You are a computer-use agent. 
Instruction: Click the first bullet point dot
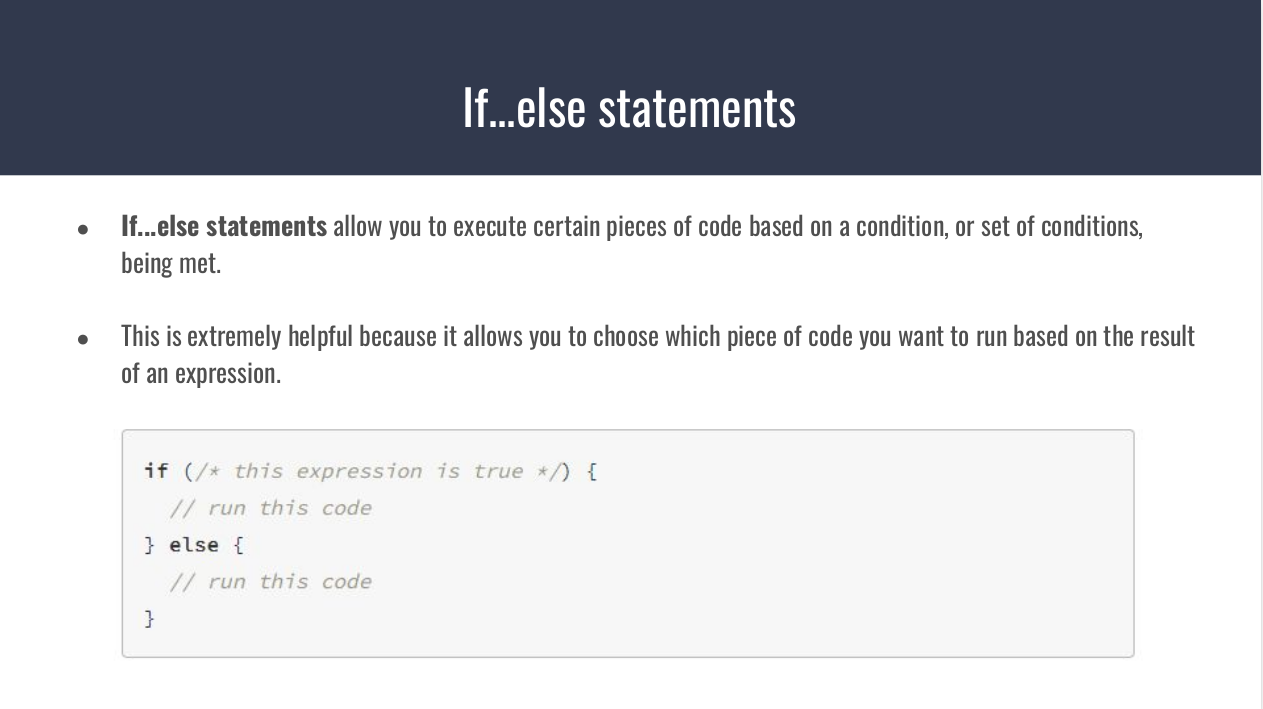pos(84,229)
